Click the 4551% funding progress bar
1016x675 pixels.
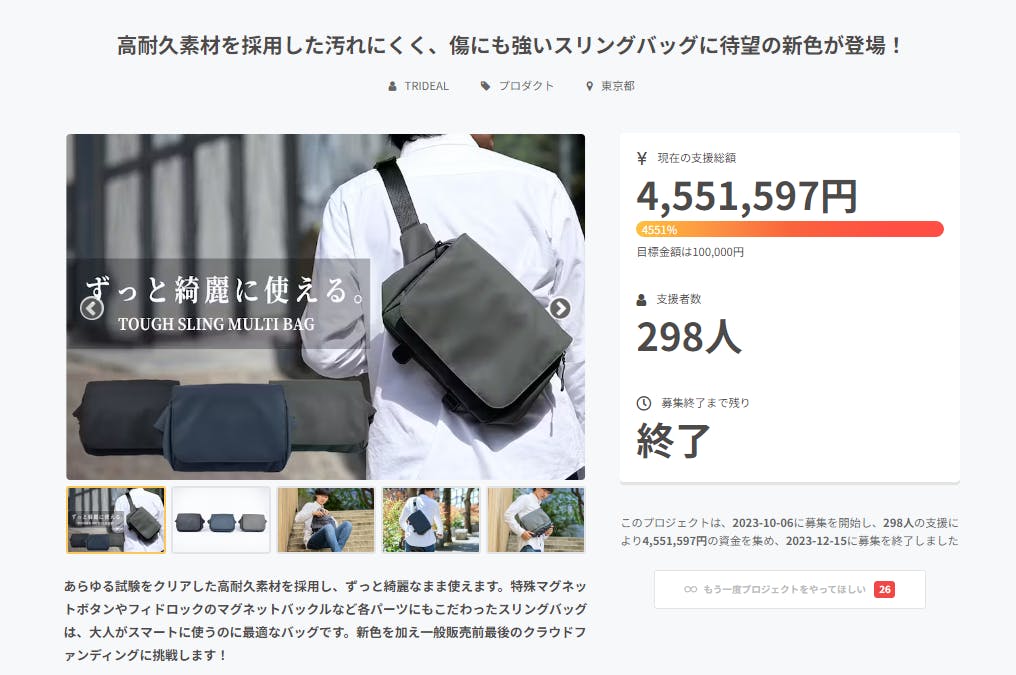pos(790,229)
